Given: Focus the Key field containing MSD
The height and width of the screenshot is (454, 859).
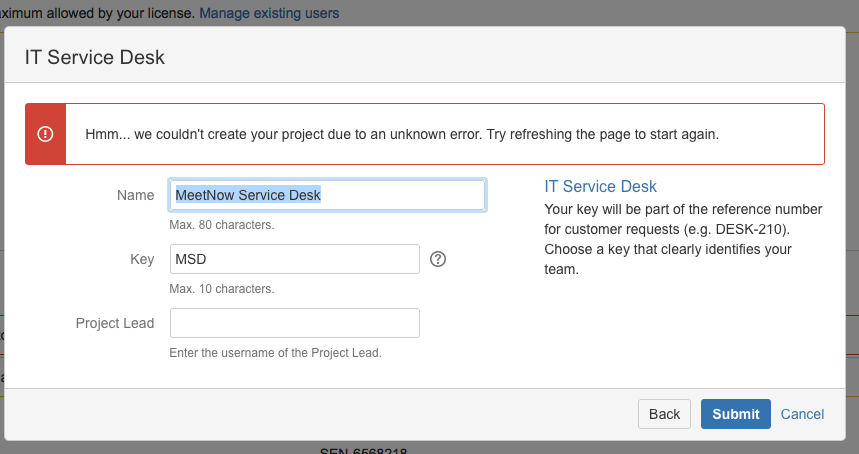Looking at the screenshot, I should click(294, 259).
